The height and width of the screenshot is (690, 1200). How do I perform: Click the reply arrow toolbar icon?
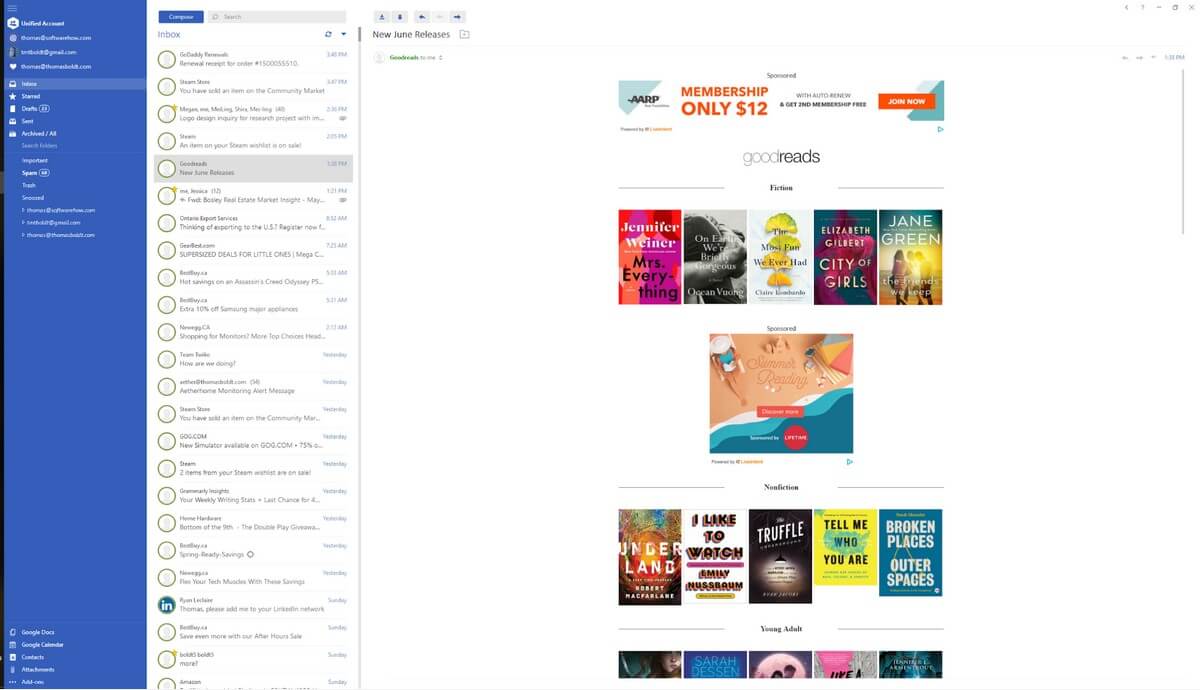[421, 17]
